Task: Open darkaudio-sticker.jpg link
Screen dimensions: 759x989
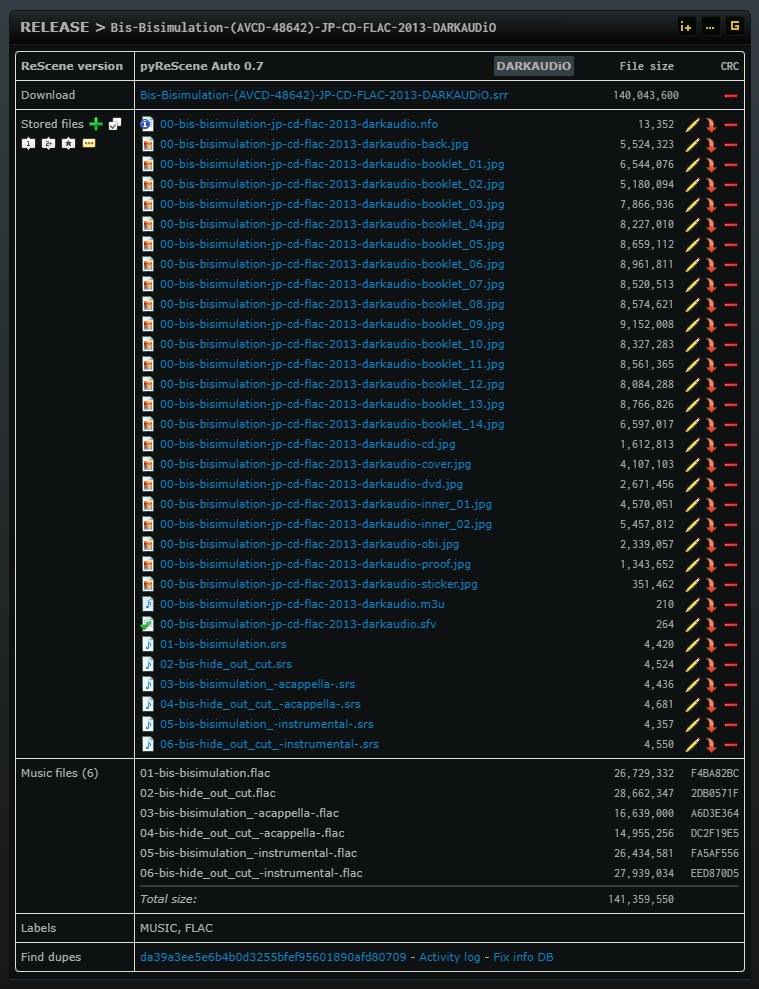Action: click(319, 584)
